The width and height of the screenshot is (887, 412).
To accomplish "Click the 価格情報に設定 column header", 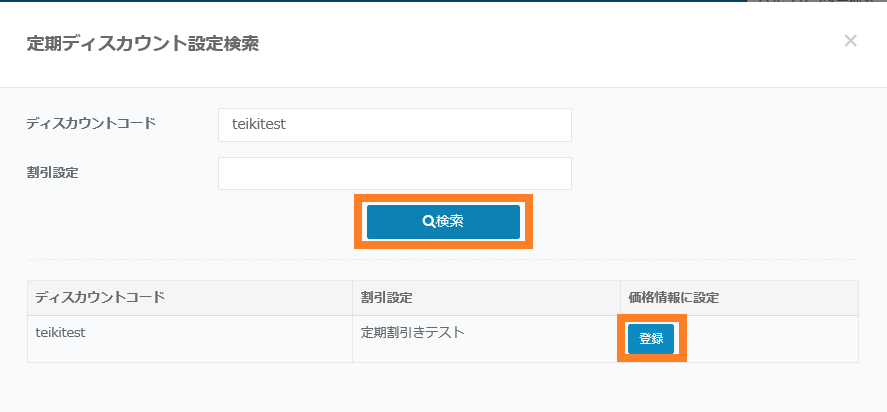I will click(674, 298).
